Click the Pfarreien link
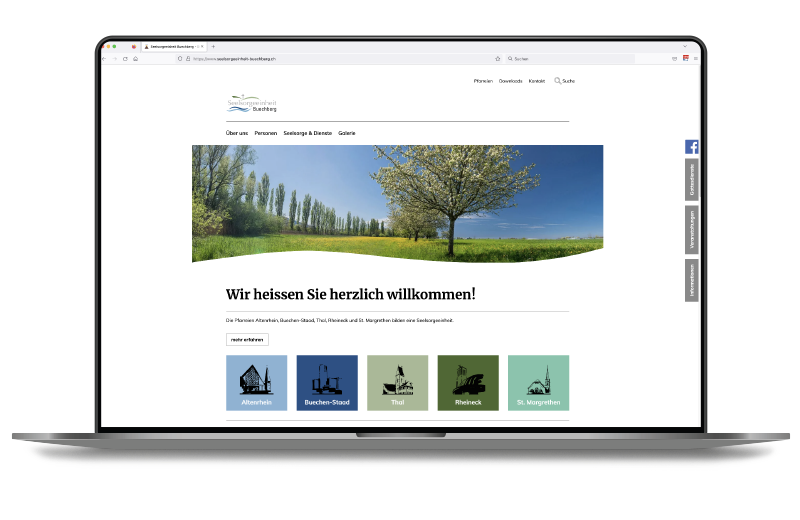 click(x=483, y=80)
